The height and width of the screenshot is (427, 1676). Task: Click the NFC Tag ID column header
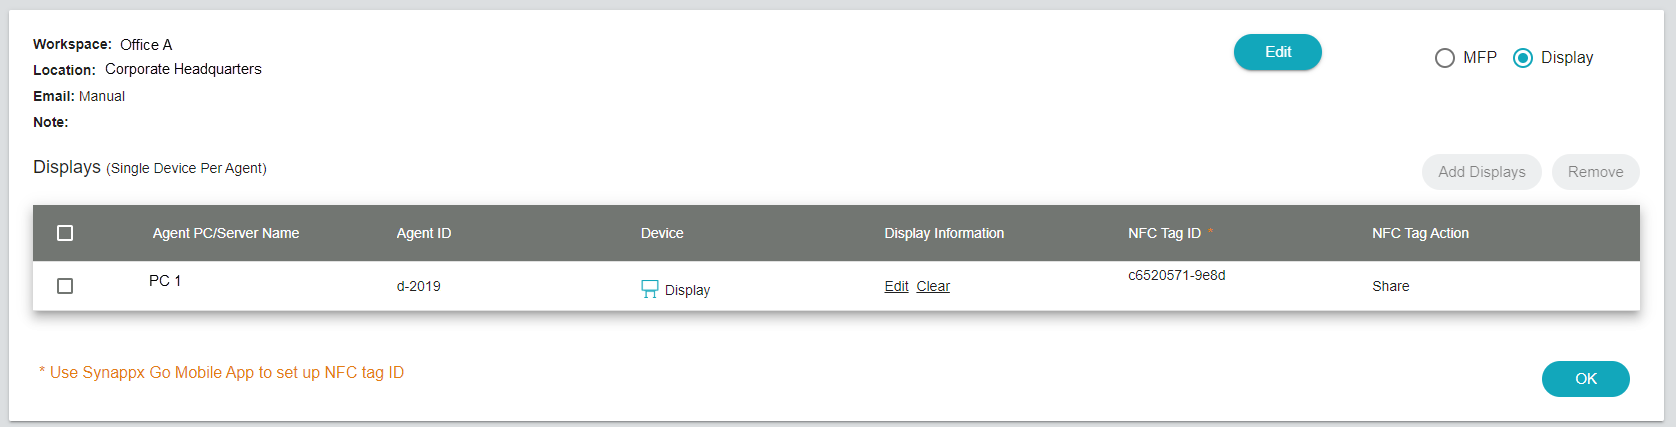click(x=1164, y=233)
